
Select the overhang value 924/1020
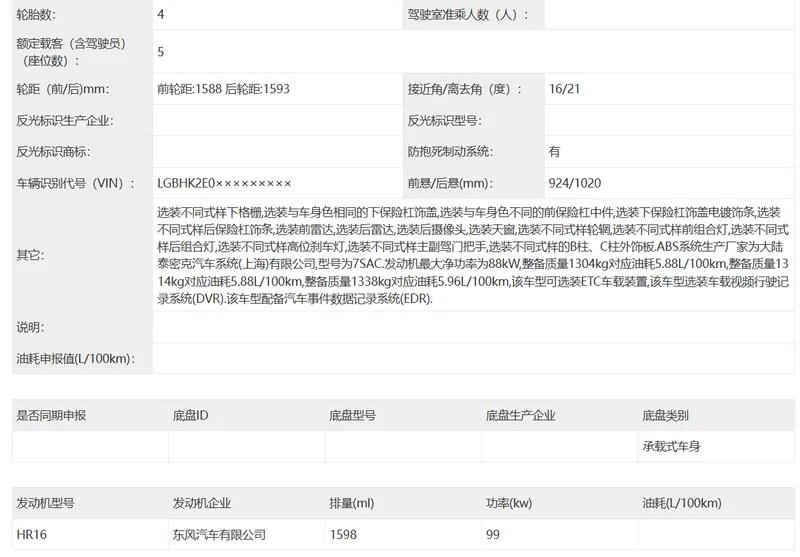click(x=575, y=183)
